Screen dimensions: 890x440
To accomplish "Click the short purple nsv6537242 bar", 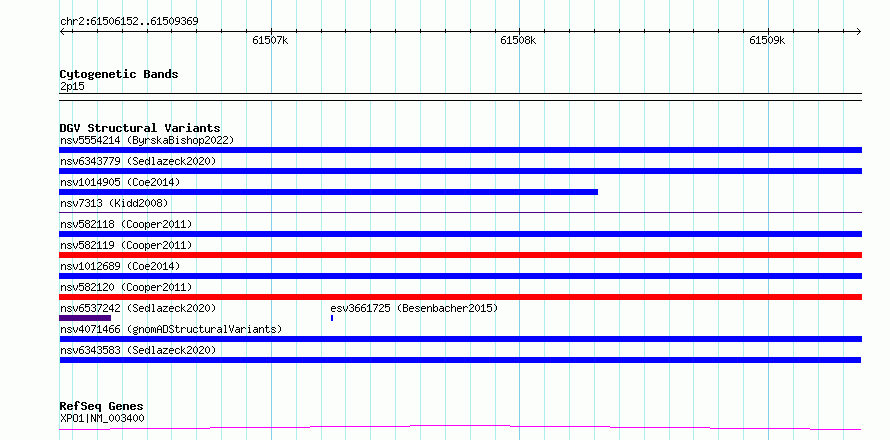I will (85, 318).
